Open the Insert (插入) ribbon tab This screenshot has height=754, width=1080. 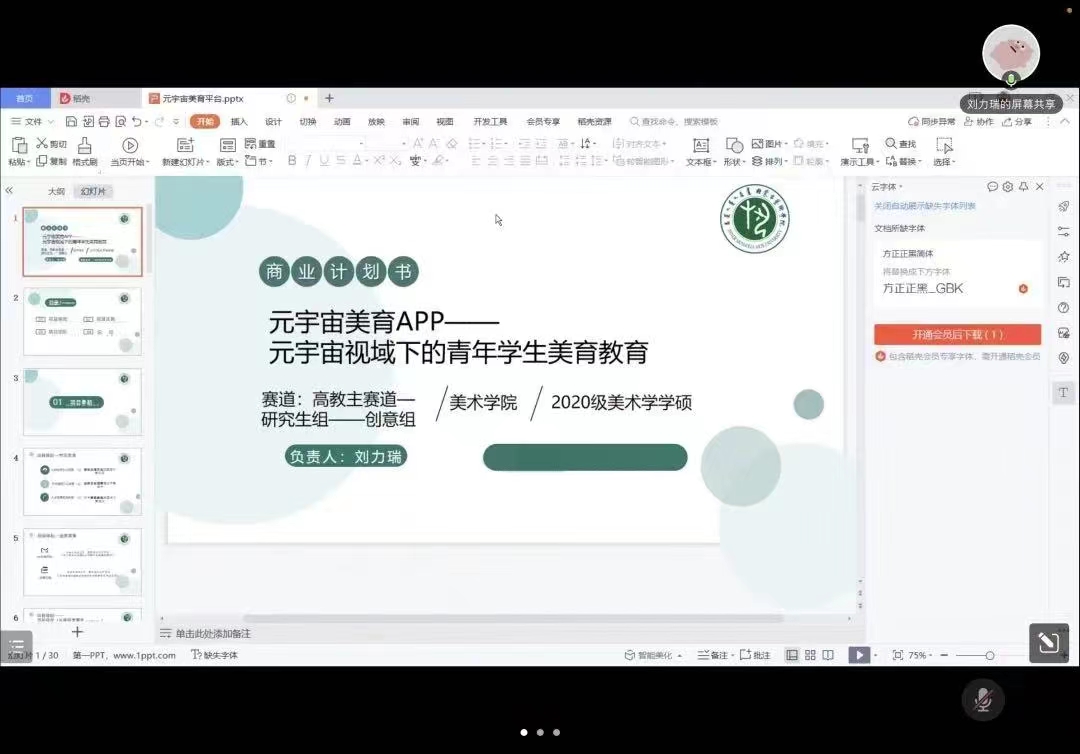coord(239,122)
